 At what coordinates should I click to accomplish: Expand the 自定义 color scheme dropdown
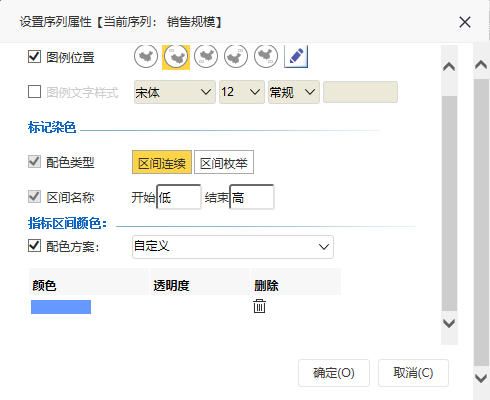[x=233, y=247]
